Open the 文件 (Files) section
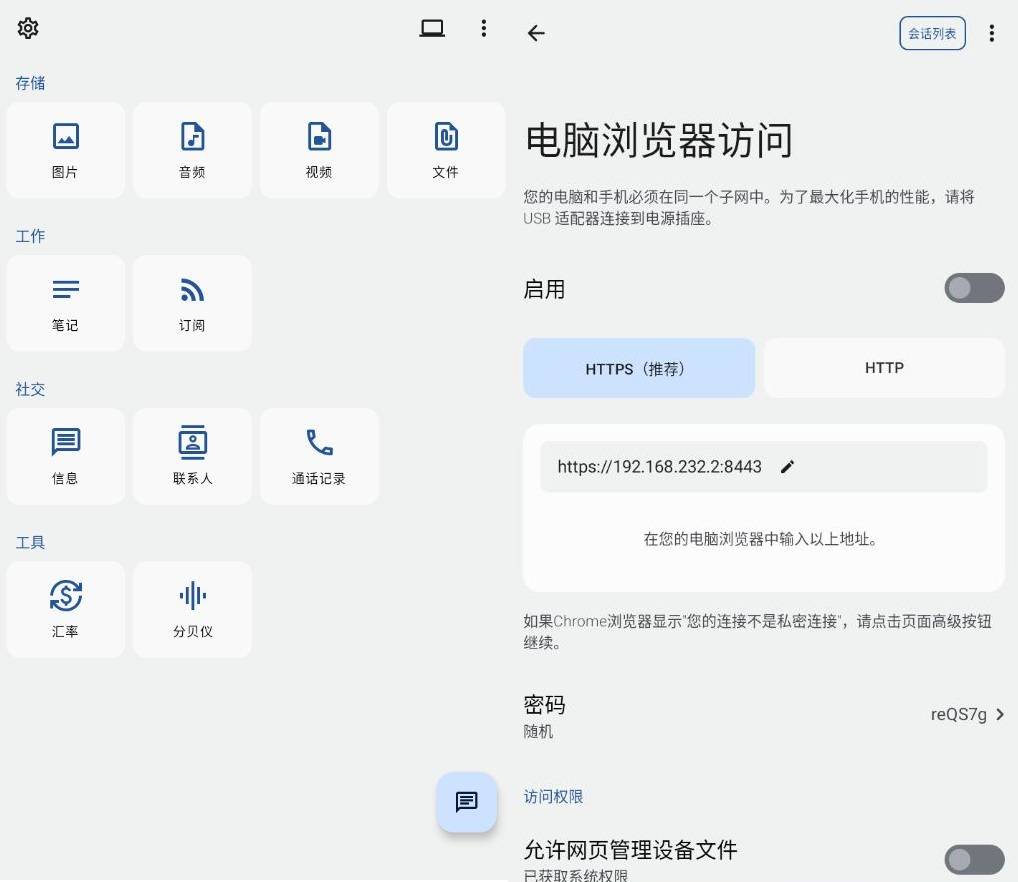Image resolution: width=1018 pixels, height=882 pixels. pos(446,150)
